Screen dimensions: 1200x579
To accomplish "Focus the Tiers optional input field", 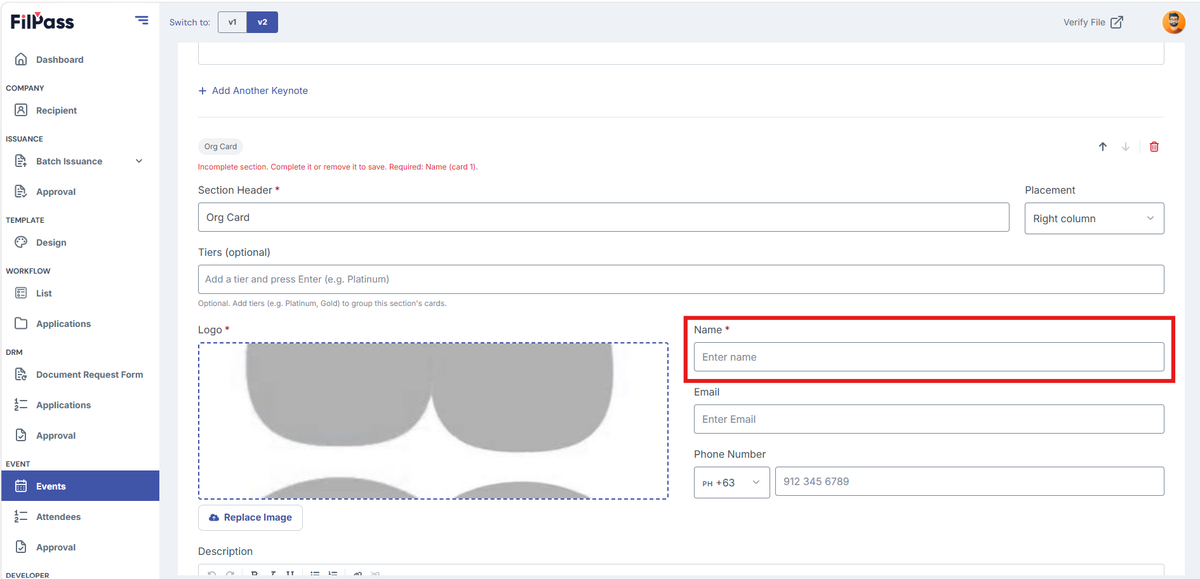I will coord(681,279).
